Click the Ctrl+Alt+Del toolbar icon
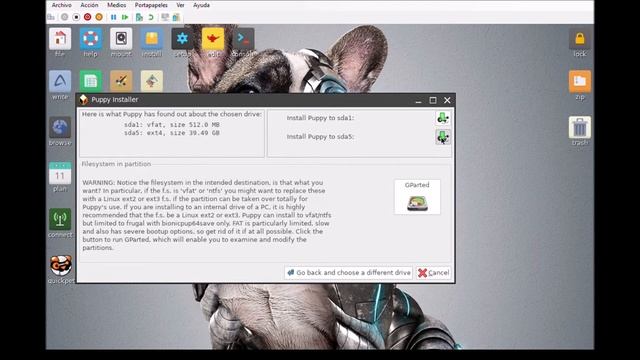 51,17
